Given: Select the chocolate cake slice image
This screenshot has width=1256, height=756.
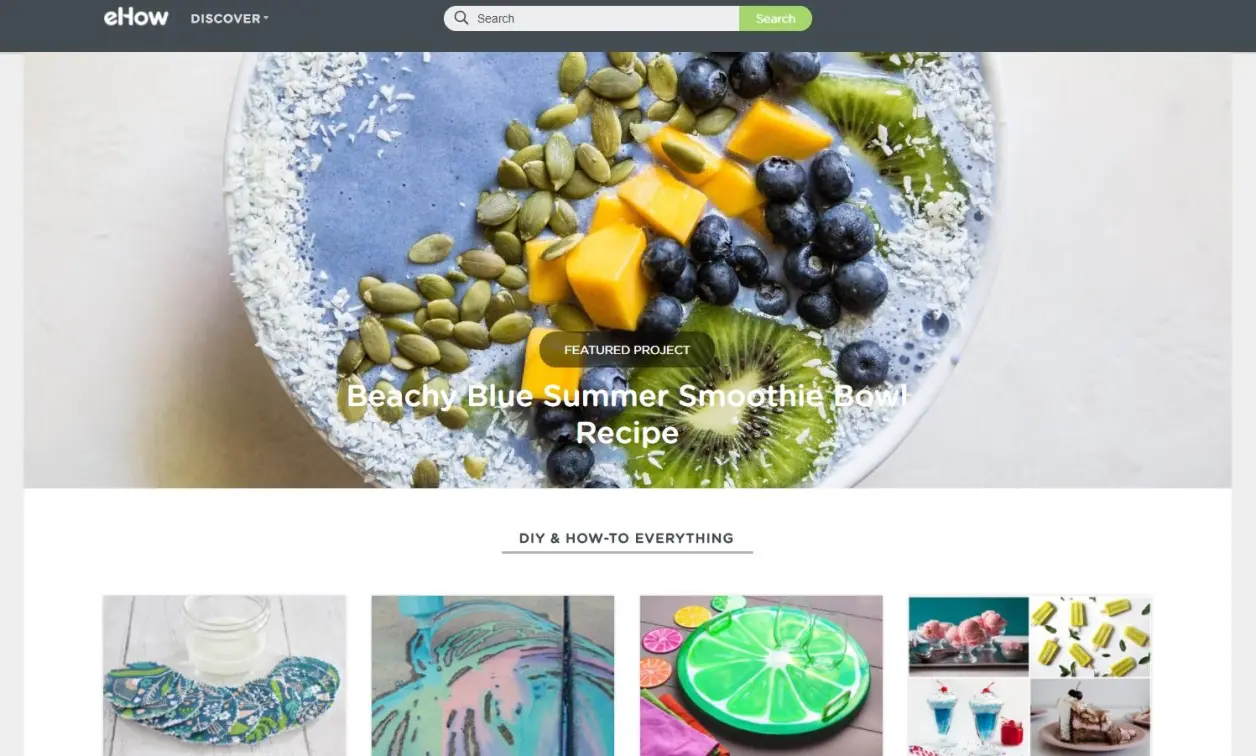Looking at the screenshot, I should tap(1091, 717).
